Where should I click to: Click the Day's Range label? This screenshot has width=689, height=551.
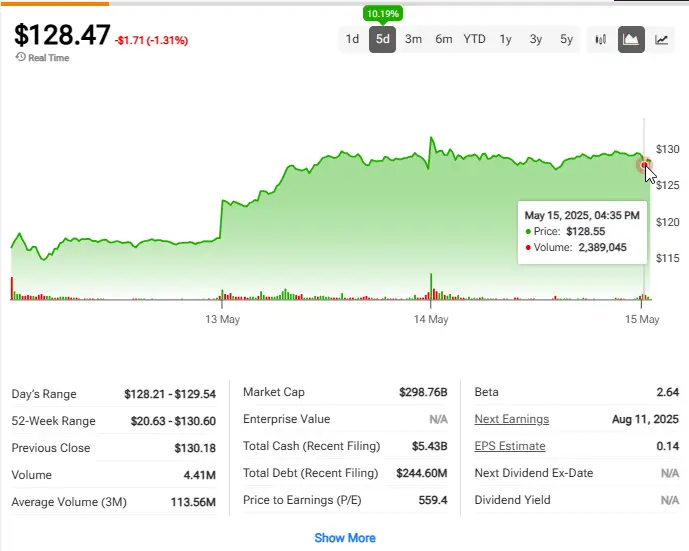[44, 394]
